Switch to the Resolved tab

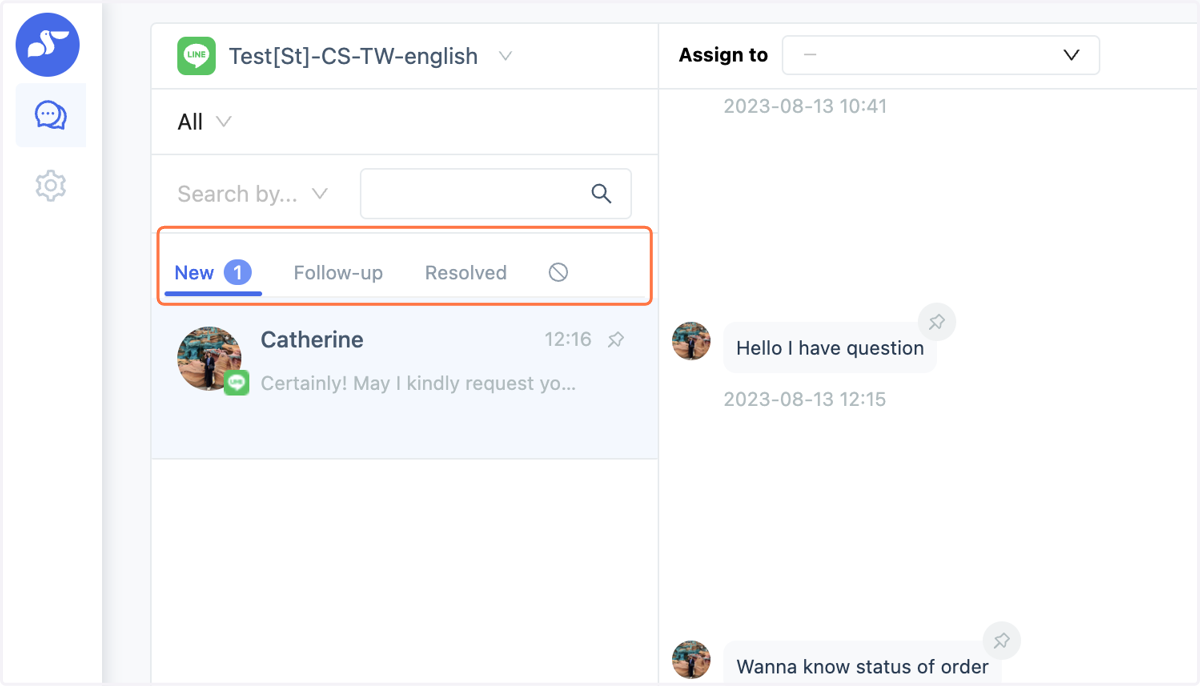466,273
